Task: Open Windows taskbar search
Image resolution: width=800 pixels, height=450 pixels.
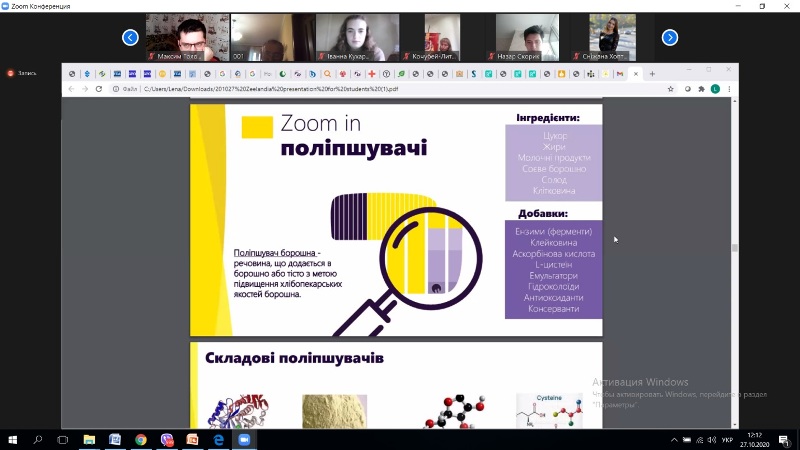Action: pyautogui.click(x=38, y=440)
